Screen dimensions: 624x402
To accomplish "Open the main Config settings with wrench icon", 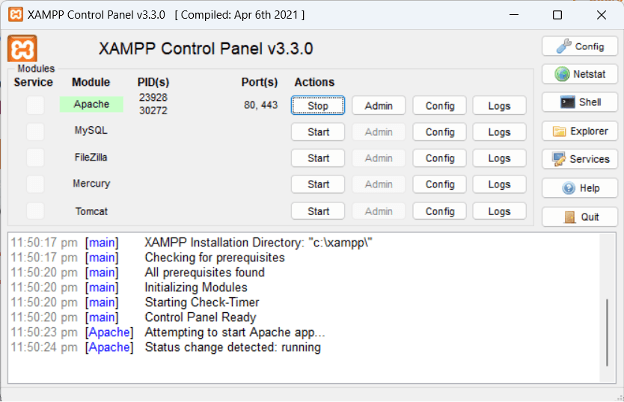I will click(x=578, y=46).
